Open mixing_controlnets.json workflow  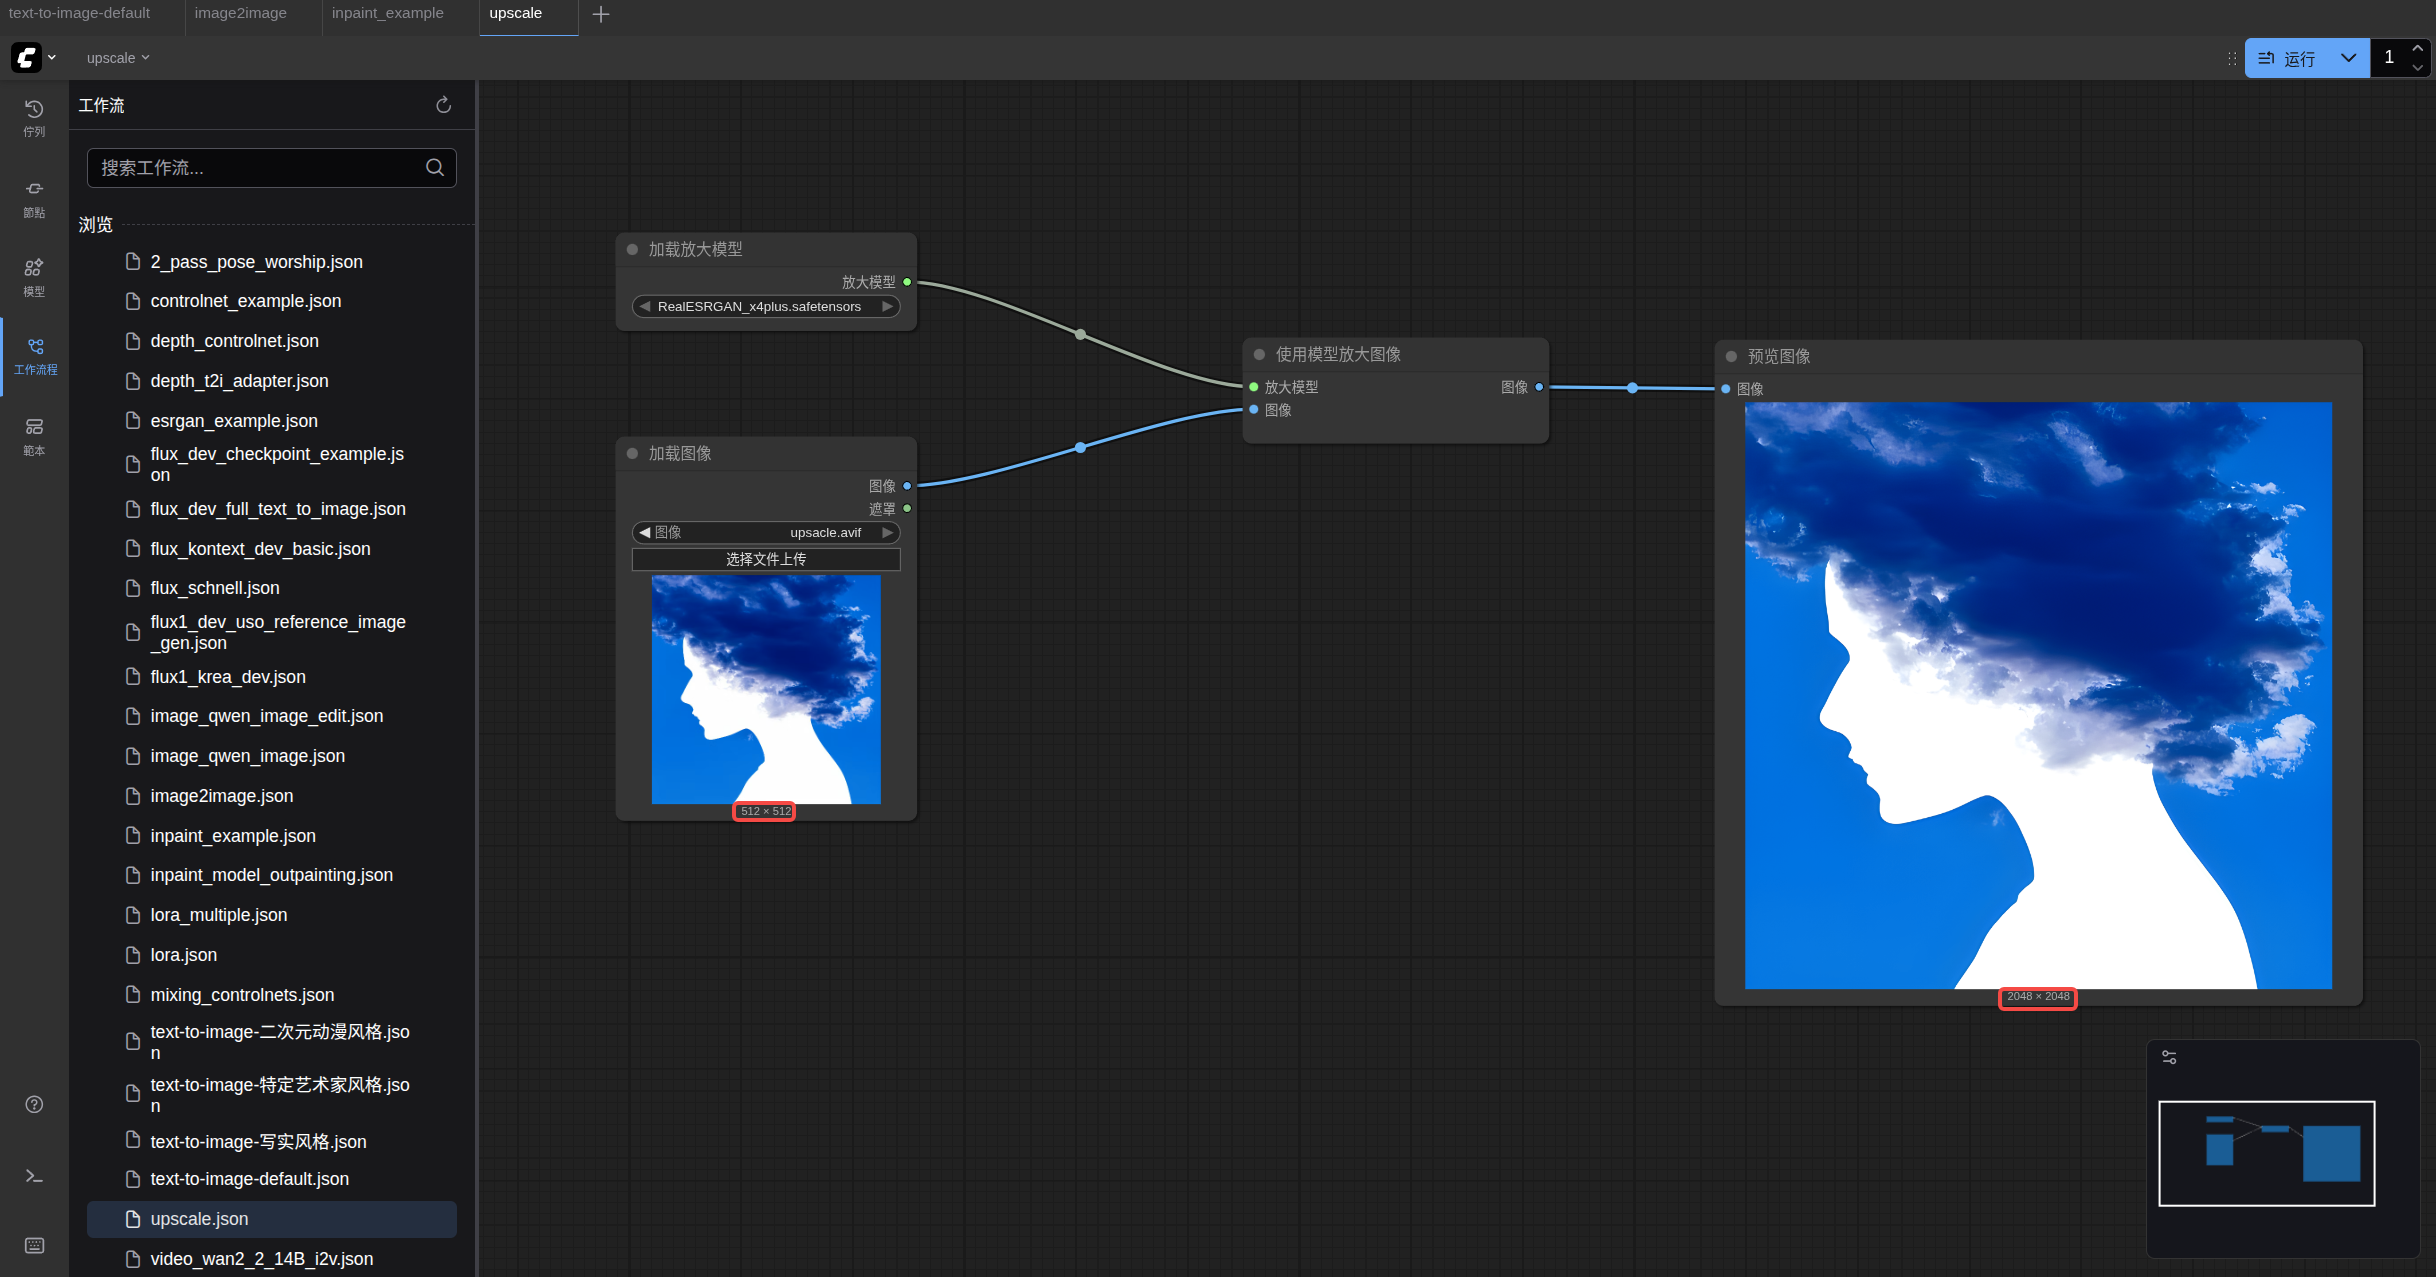click(x=272, y=995)
